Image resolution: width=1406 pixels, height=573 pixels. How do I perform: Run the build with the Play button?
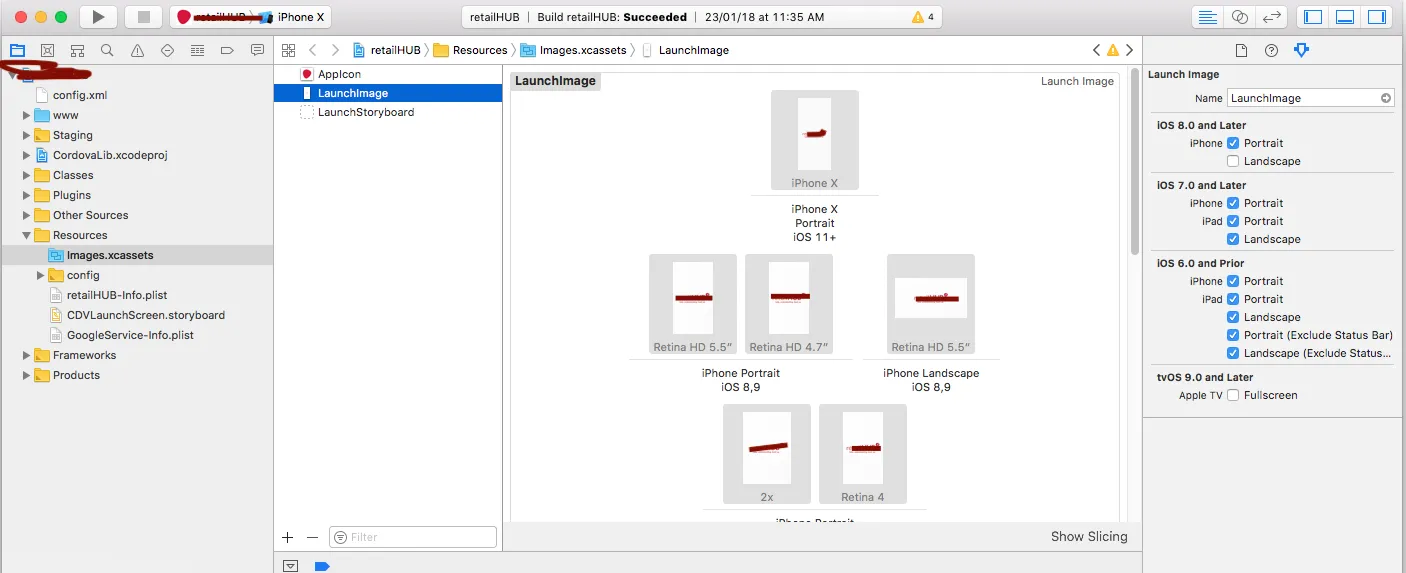point(97,17)
